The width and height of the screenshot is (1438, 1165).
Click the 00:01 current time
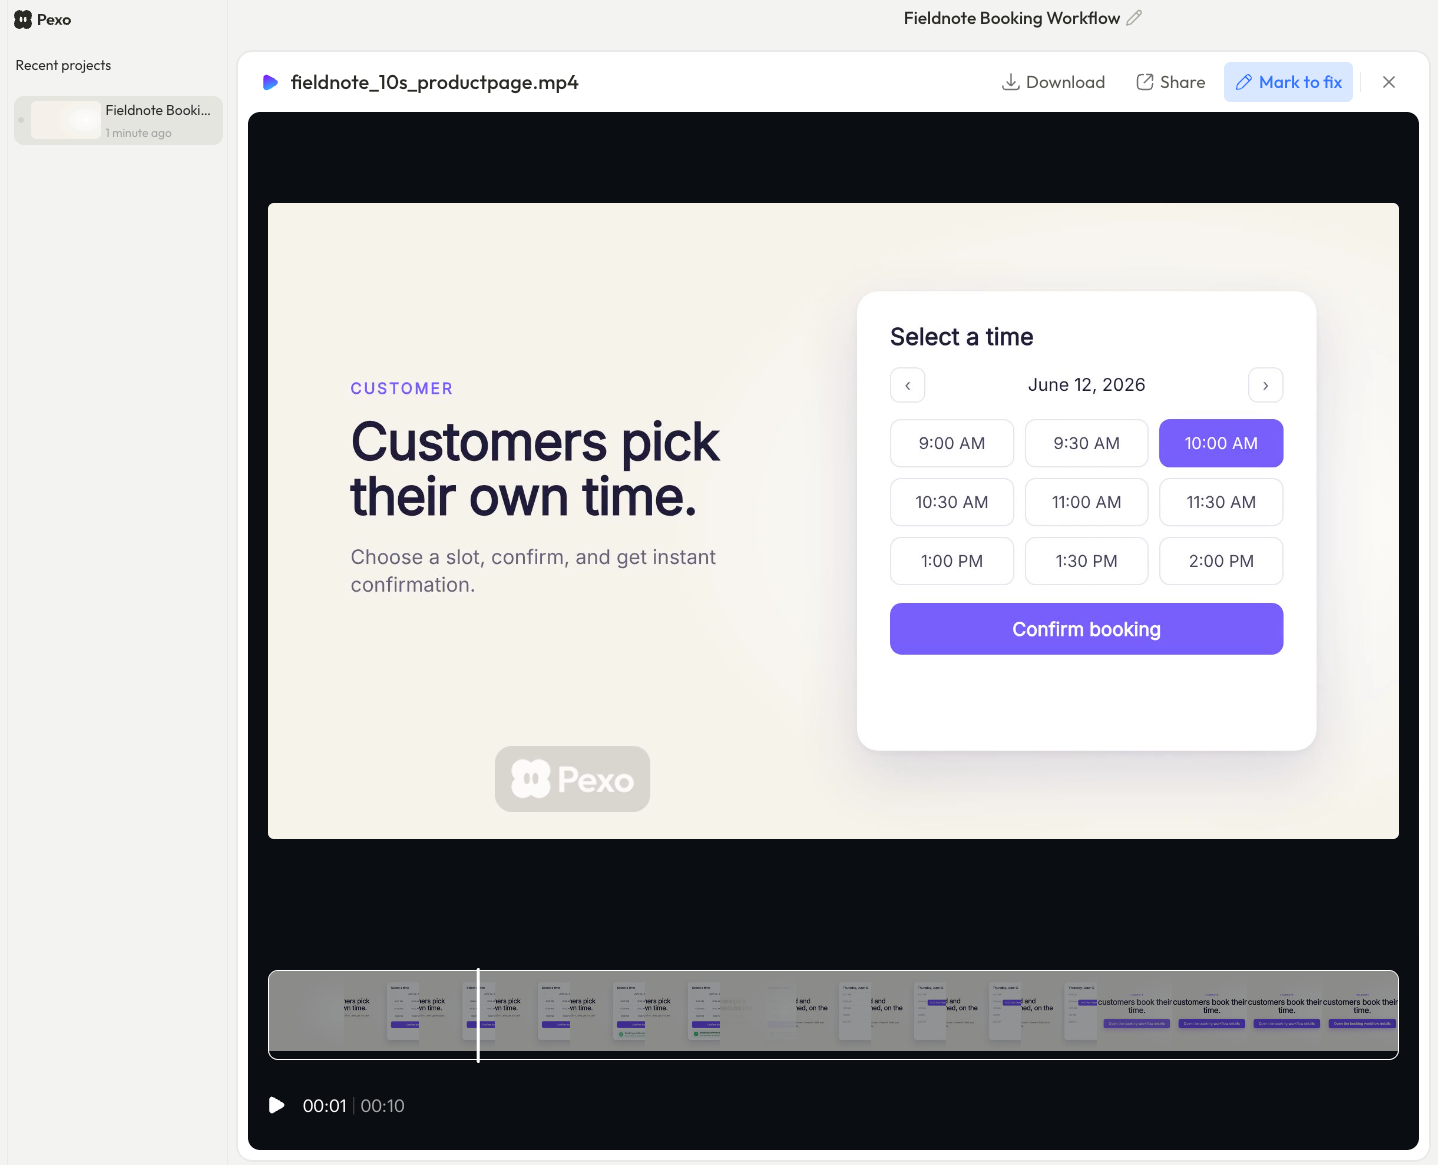[x=324, y=1106]
